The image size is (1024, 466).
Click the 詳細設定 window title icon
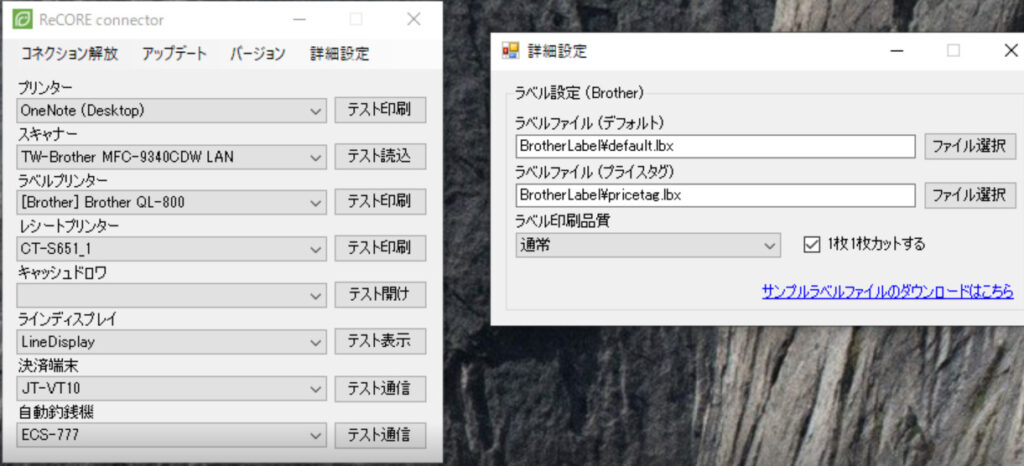[x=510, y=50]
